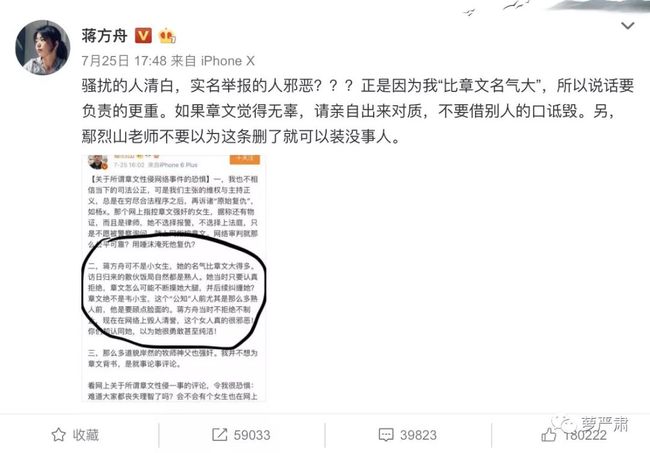Click the orange V verification badge
650x453 pixels.
[x=143, y=36]
